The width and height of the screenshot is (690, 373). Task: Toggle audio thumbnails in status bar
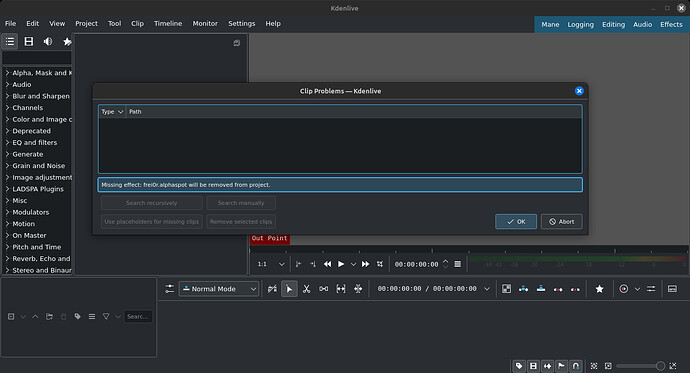(x=547, y=366)
